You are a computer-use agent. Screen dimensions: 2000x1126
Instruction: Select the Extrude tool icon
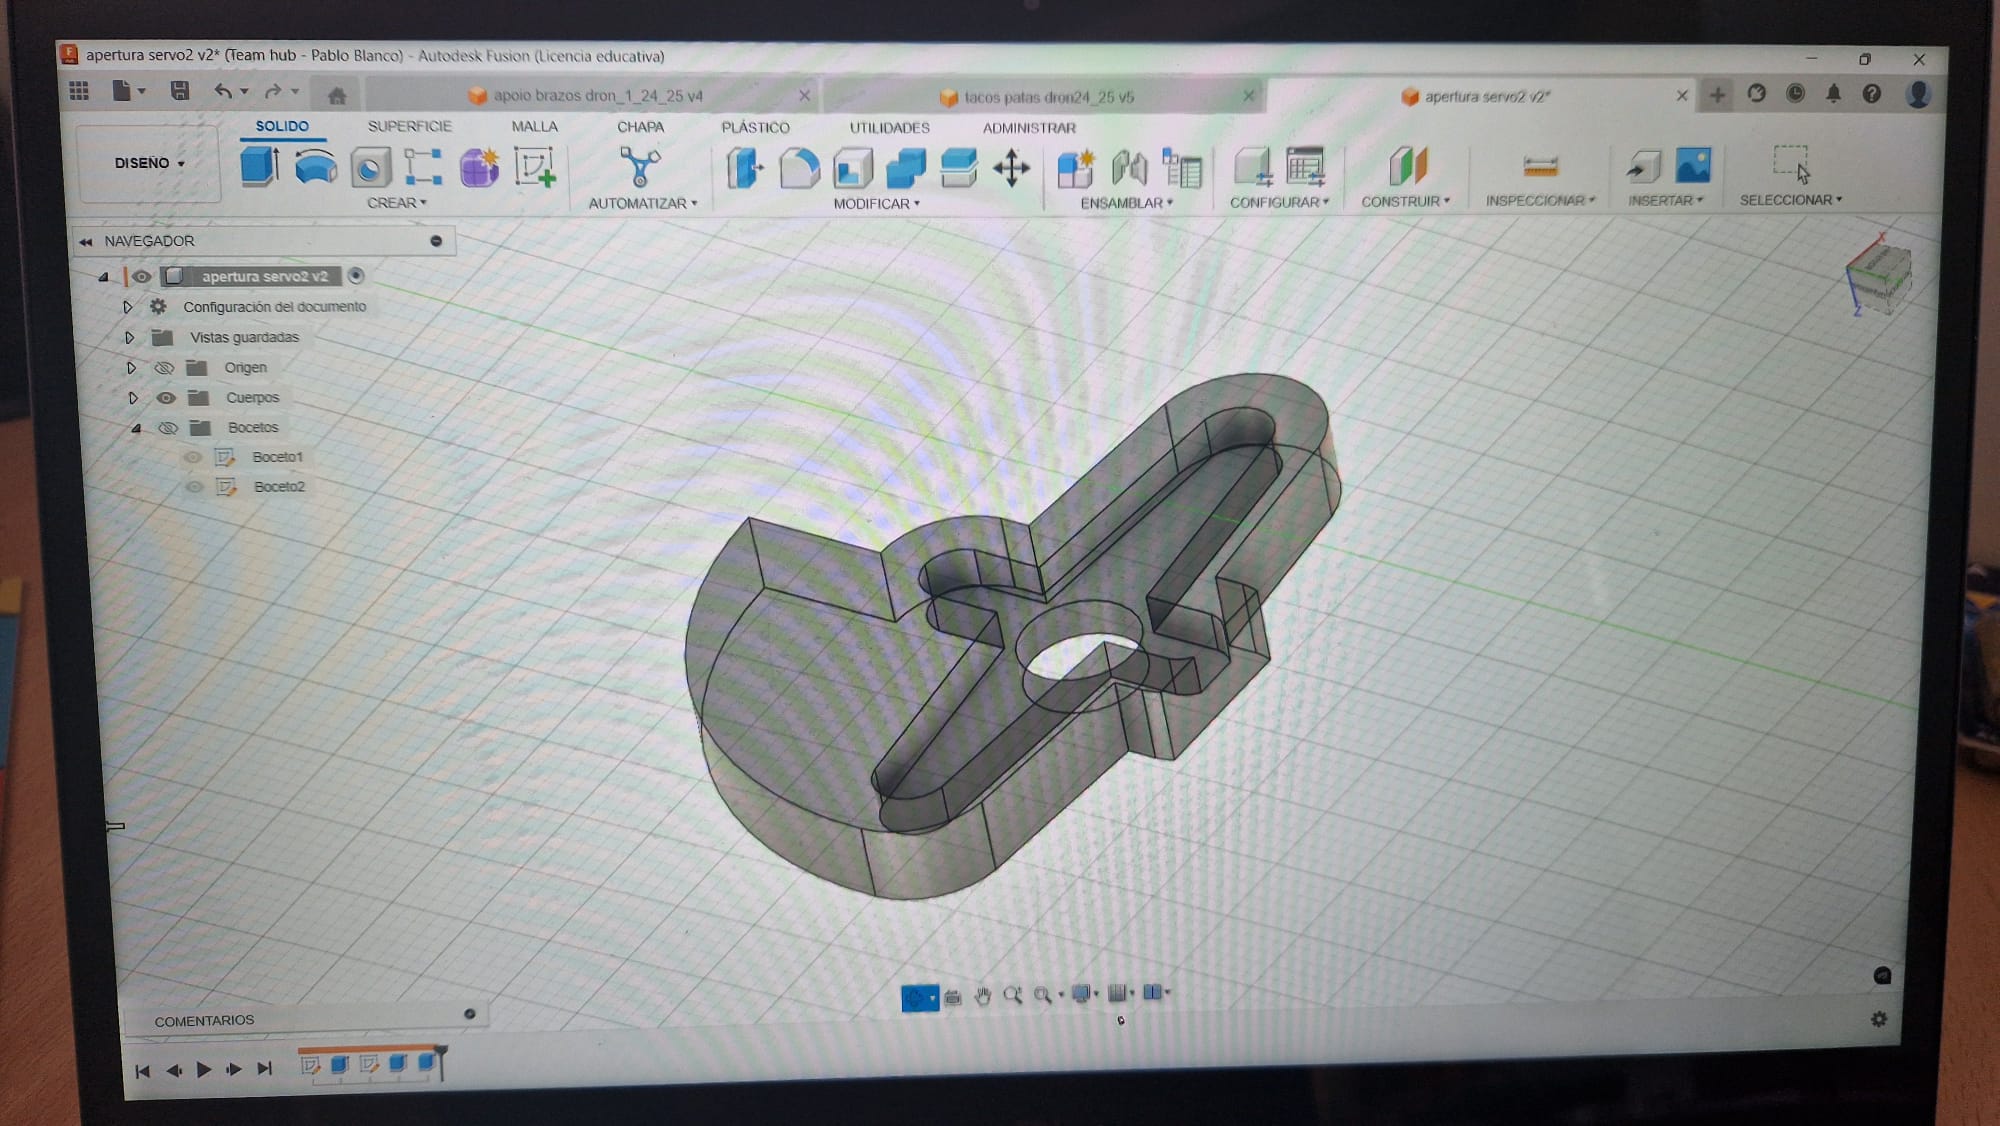[x=260, y=167]
